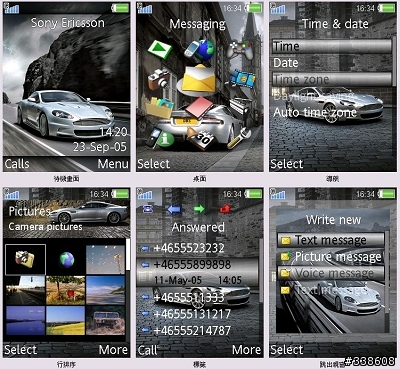This screenshot has height=369, width=400.
Task: Click signal strength icon on home screen
Action: (x=12, y=8)
